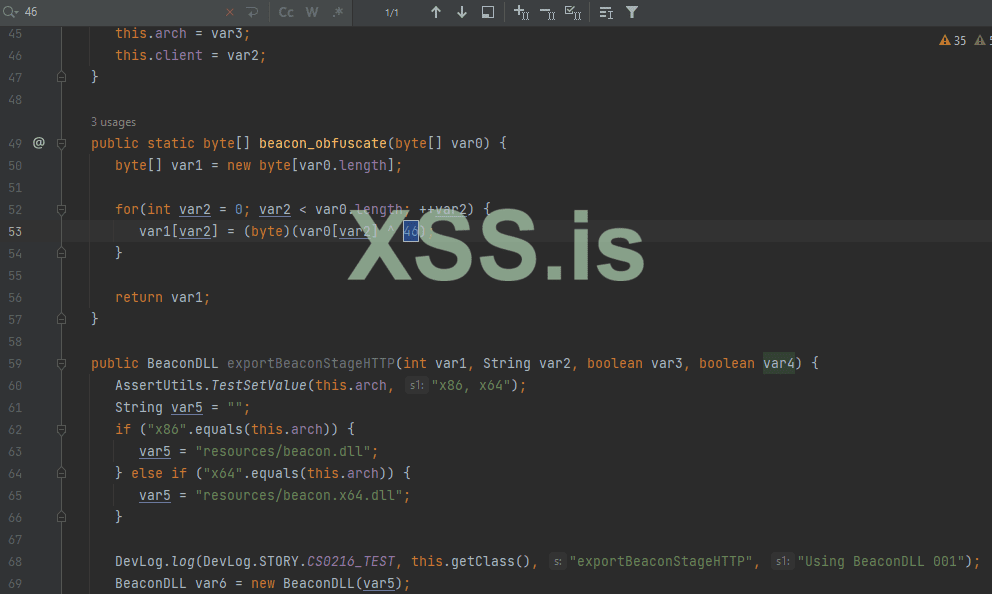
Task: Add selection for next occurrence icon
Action: 521,12
